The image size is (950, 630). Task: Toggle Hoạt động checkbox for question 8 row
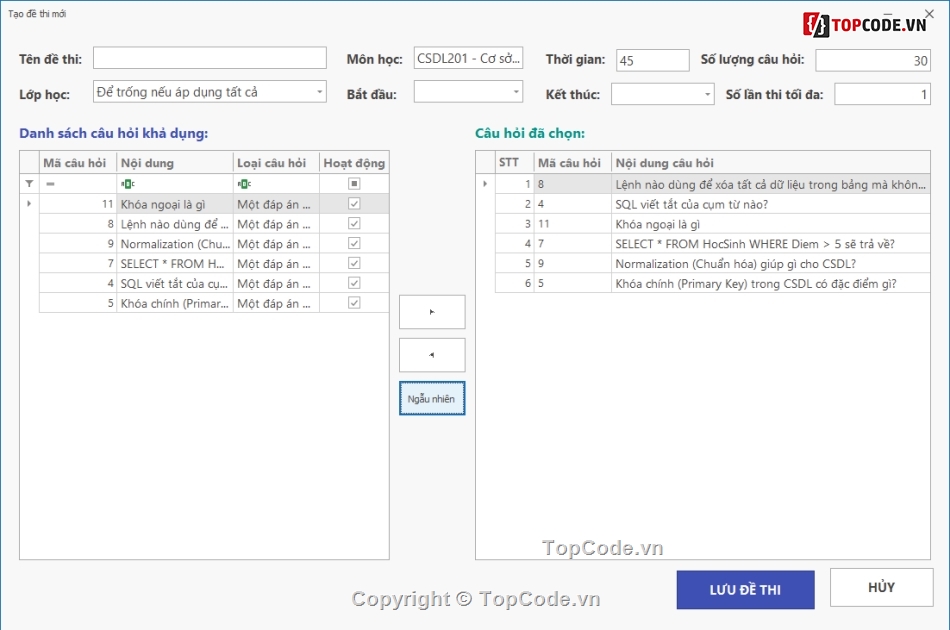[354, 224]
